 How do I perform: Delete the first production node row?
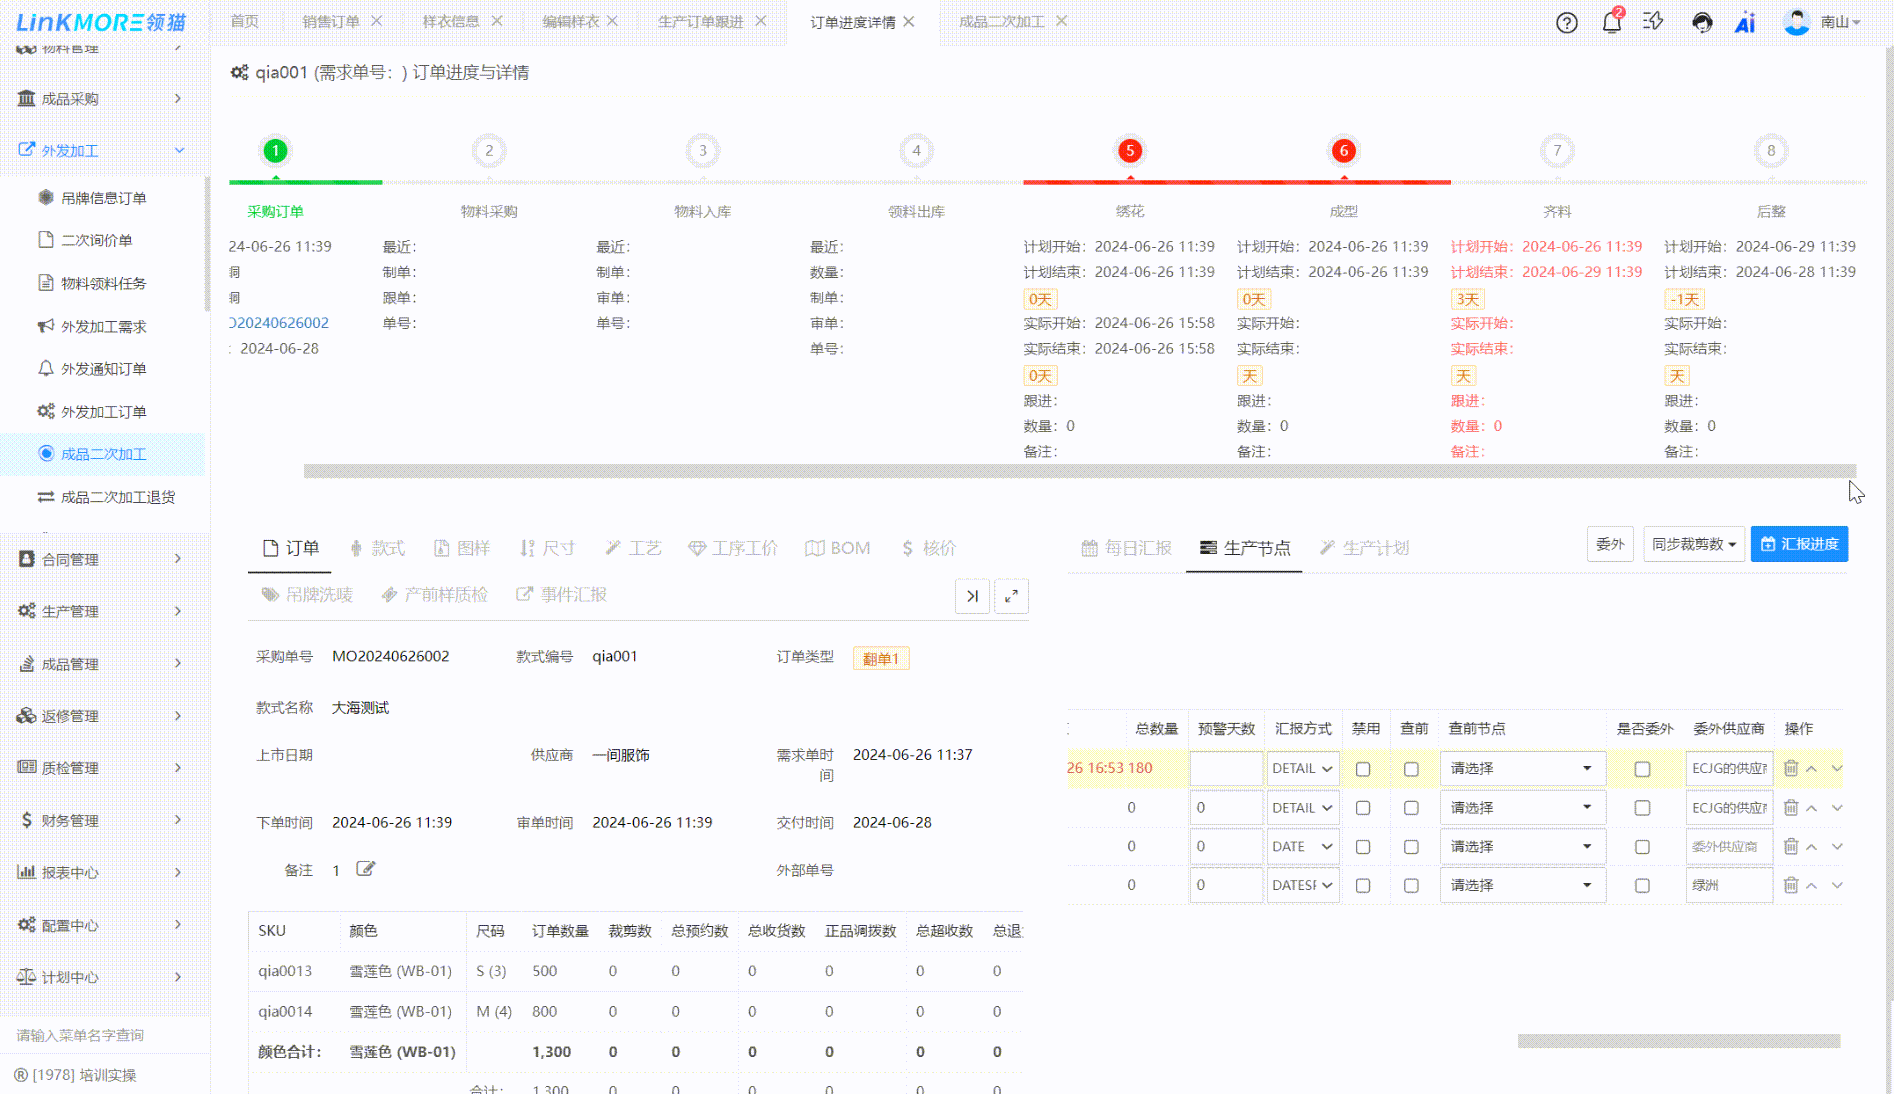[1791, 768]
